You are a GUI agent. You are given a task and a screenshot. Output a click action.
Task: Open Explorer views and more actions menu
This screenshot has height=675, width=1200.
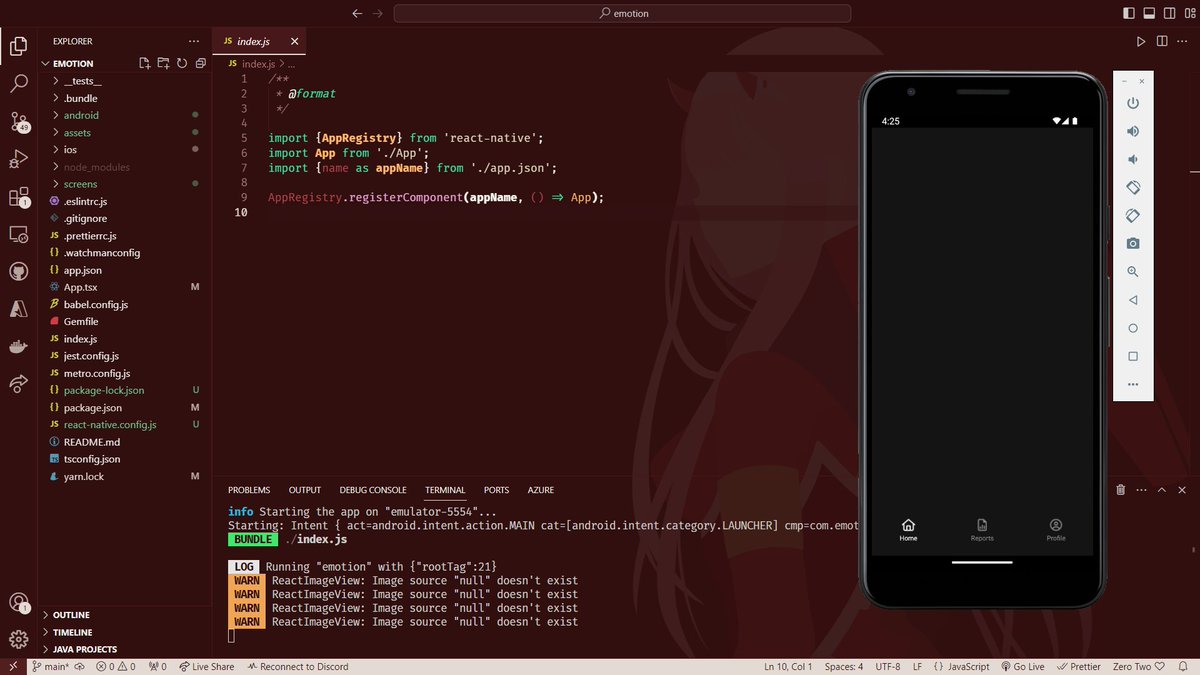point(194,41)
